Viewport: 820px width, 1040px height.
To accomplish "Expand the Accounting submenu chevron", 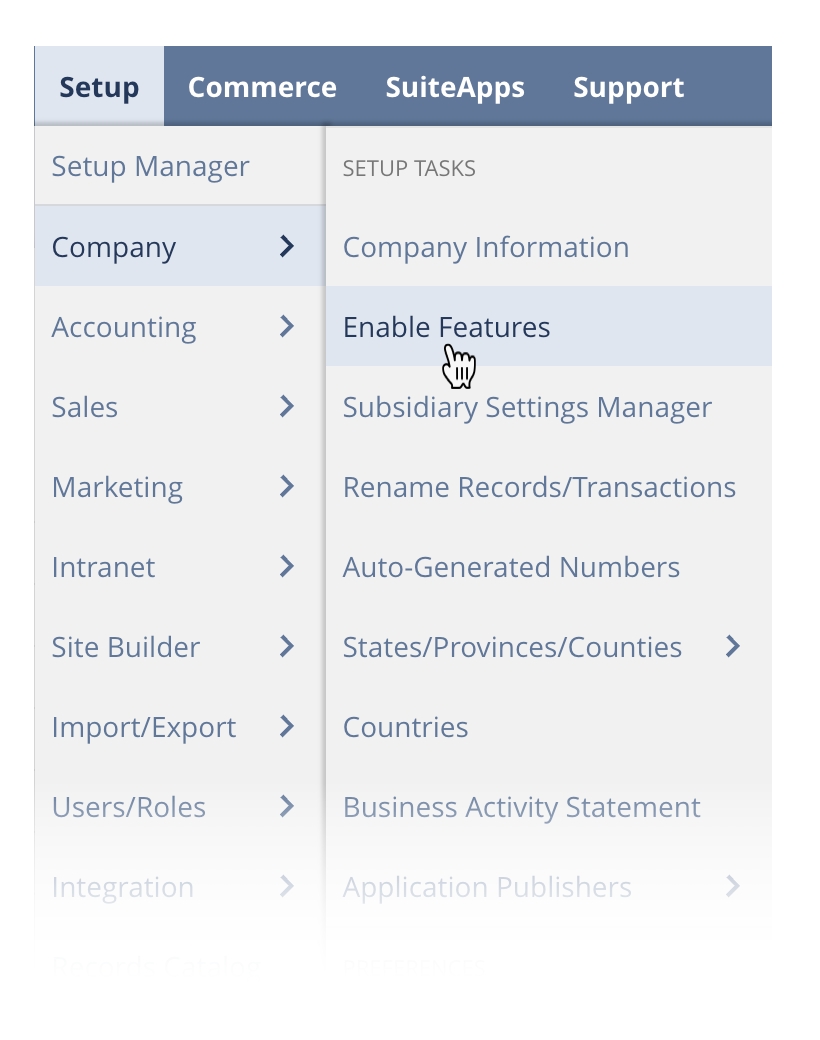I will click(287, 326).
